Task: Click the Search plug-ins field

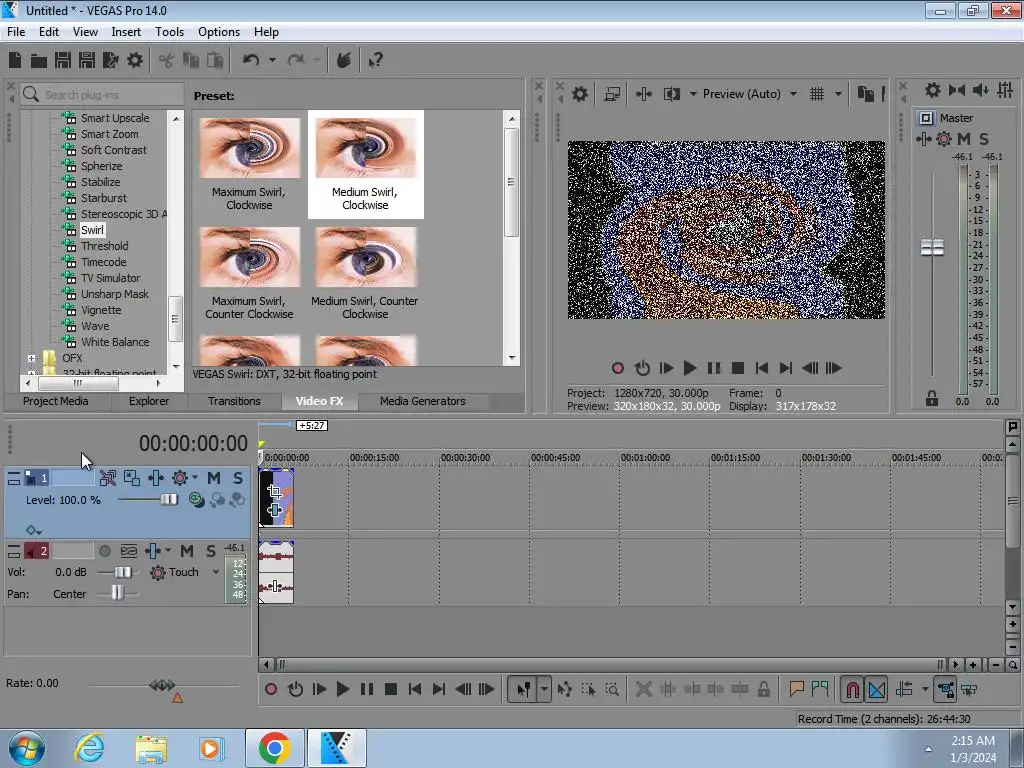Action: point(102,95)
